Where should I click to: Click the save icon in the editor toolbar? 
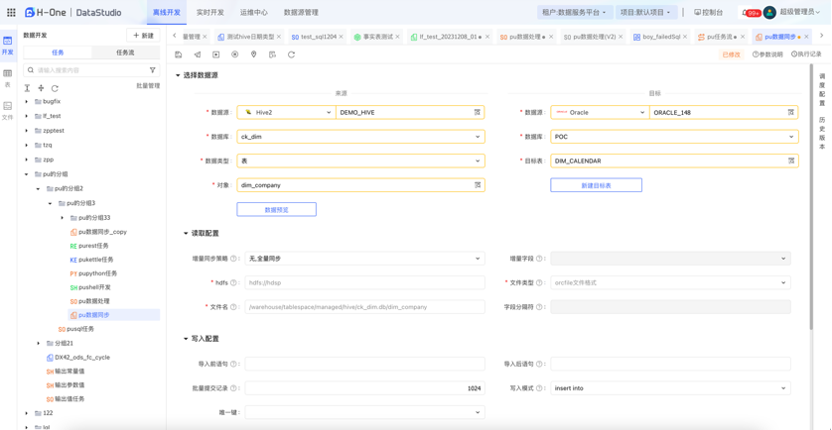pyautogui.click(x=179, y=54)
